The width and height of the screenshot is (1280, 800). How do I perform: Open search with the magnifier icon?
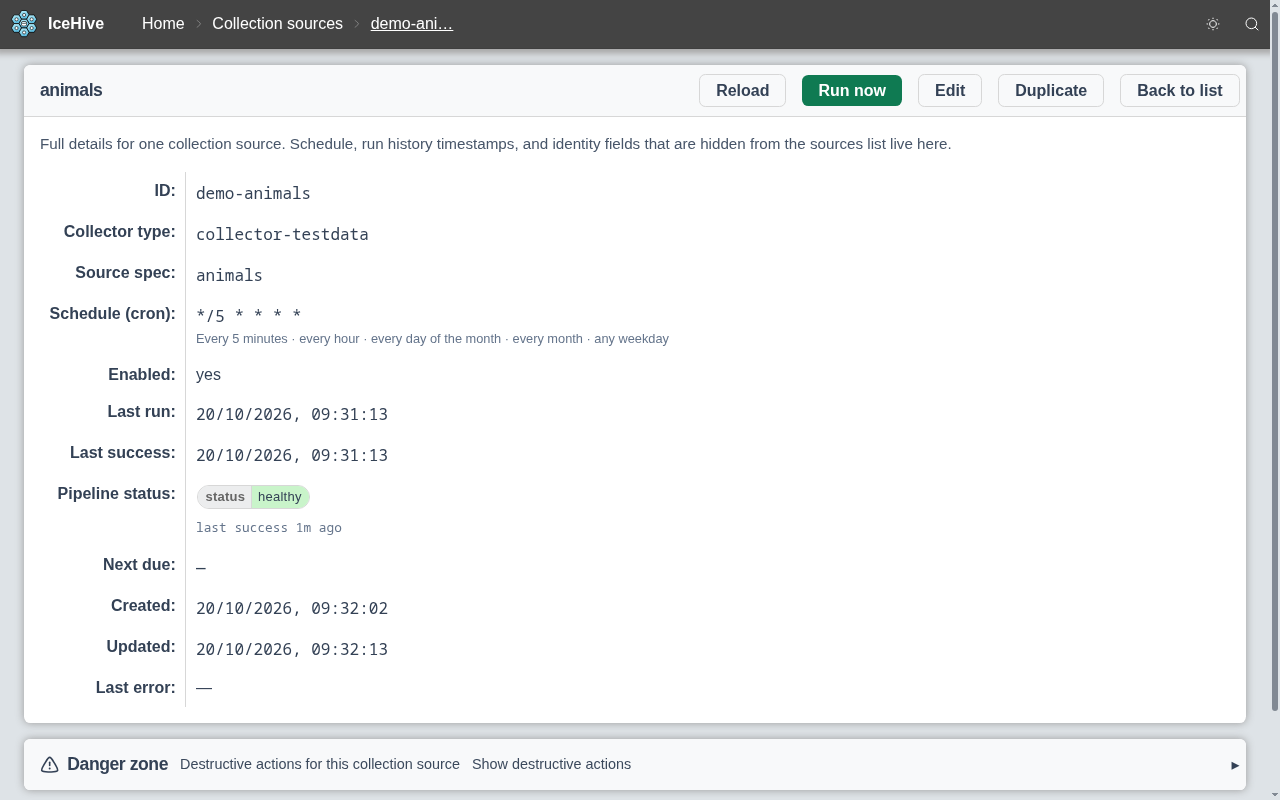pyautogui.click(x=1252, y=24)
